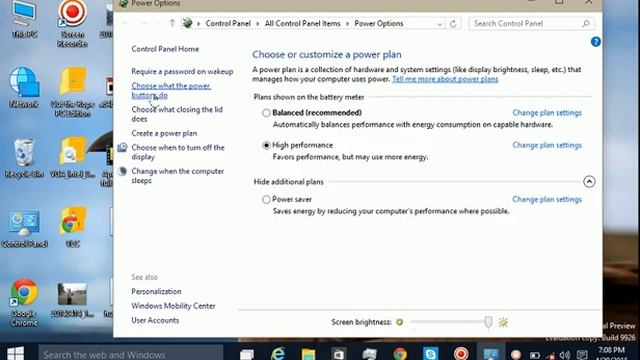
Task: Click the search magnifier in Control Panel
Action: (x=586, y=24)
